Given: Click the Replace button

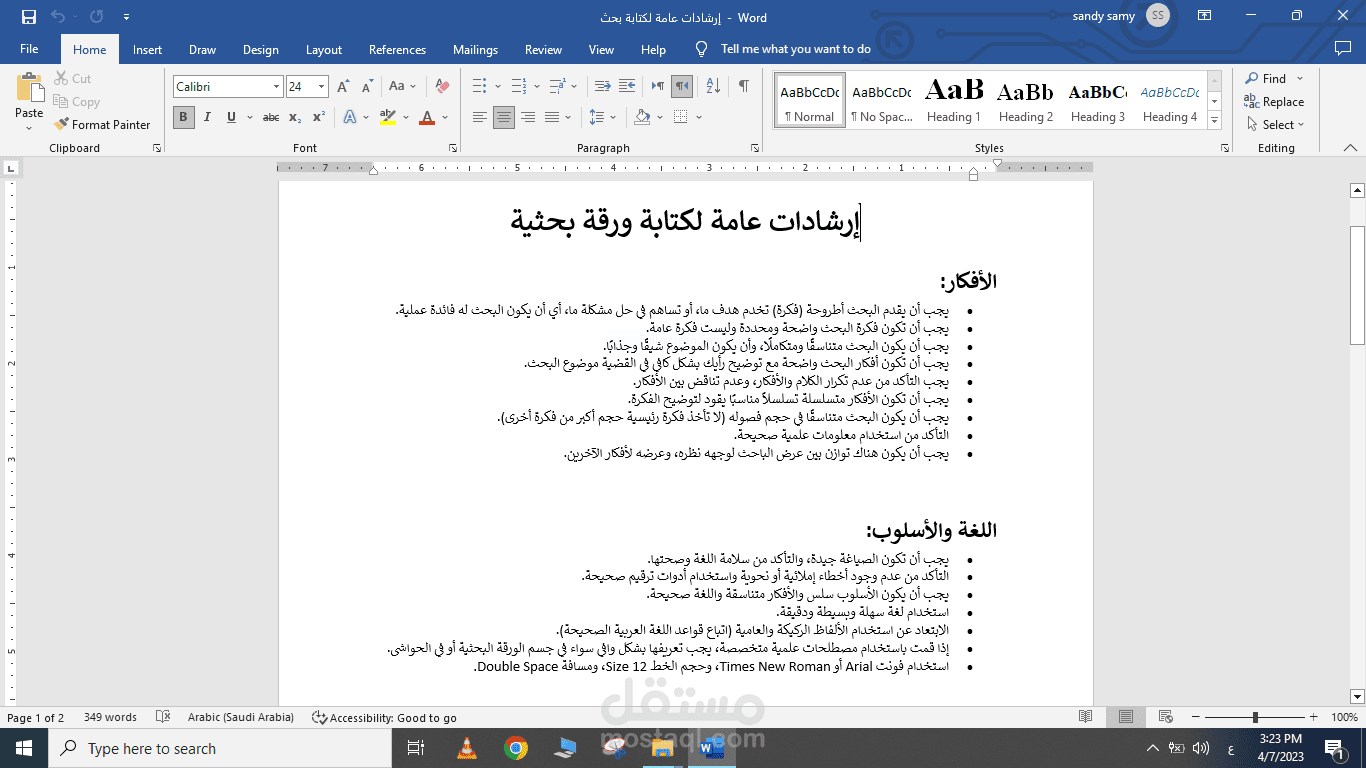Looking at the screenshot, I should (x=1274, y=101).
